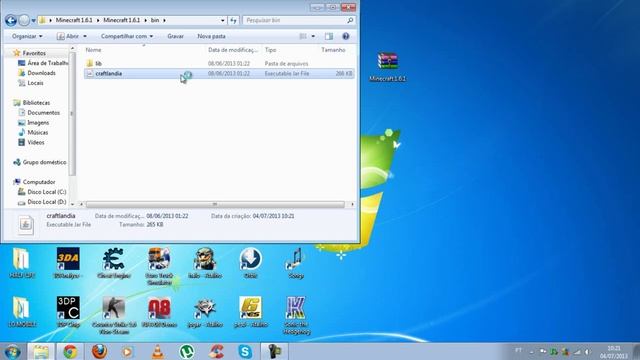This screenshot has width=640, height=360.
Task: Open the Songr music note shortcut
Action: pos(296,263)
